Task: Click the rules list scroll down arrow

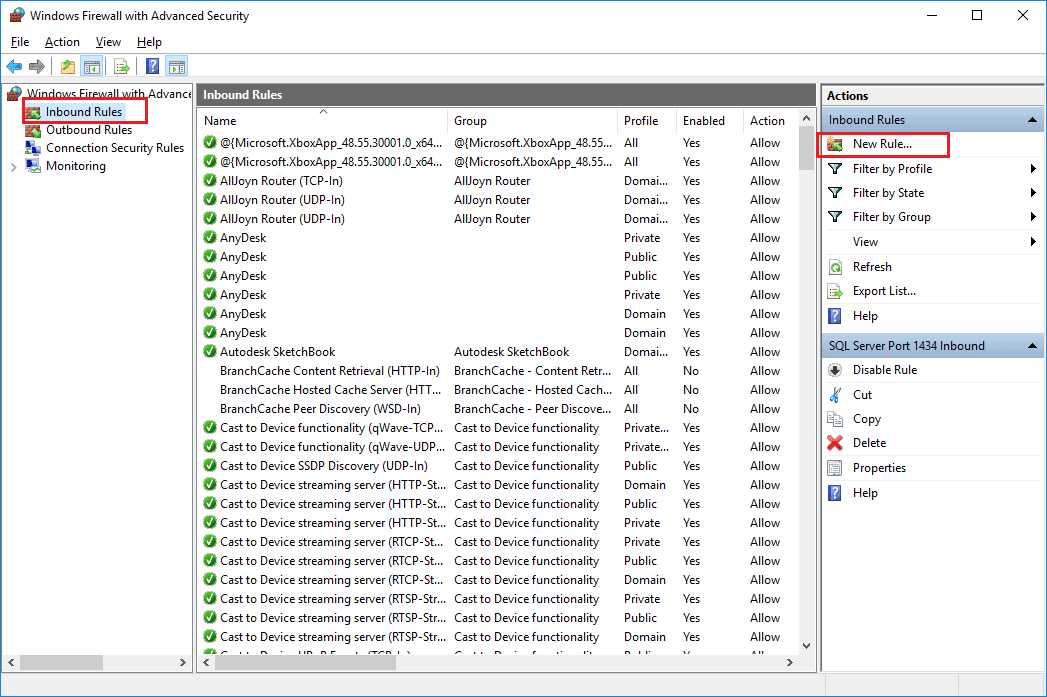Action: coord(806,646)
